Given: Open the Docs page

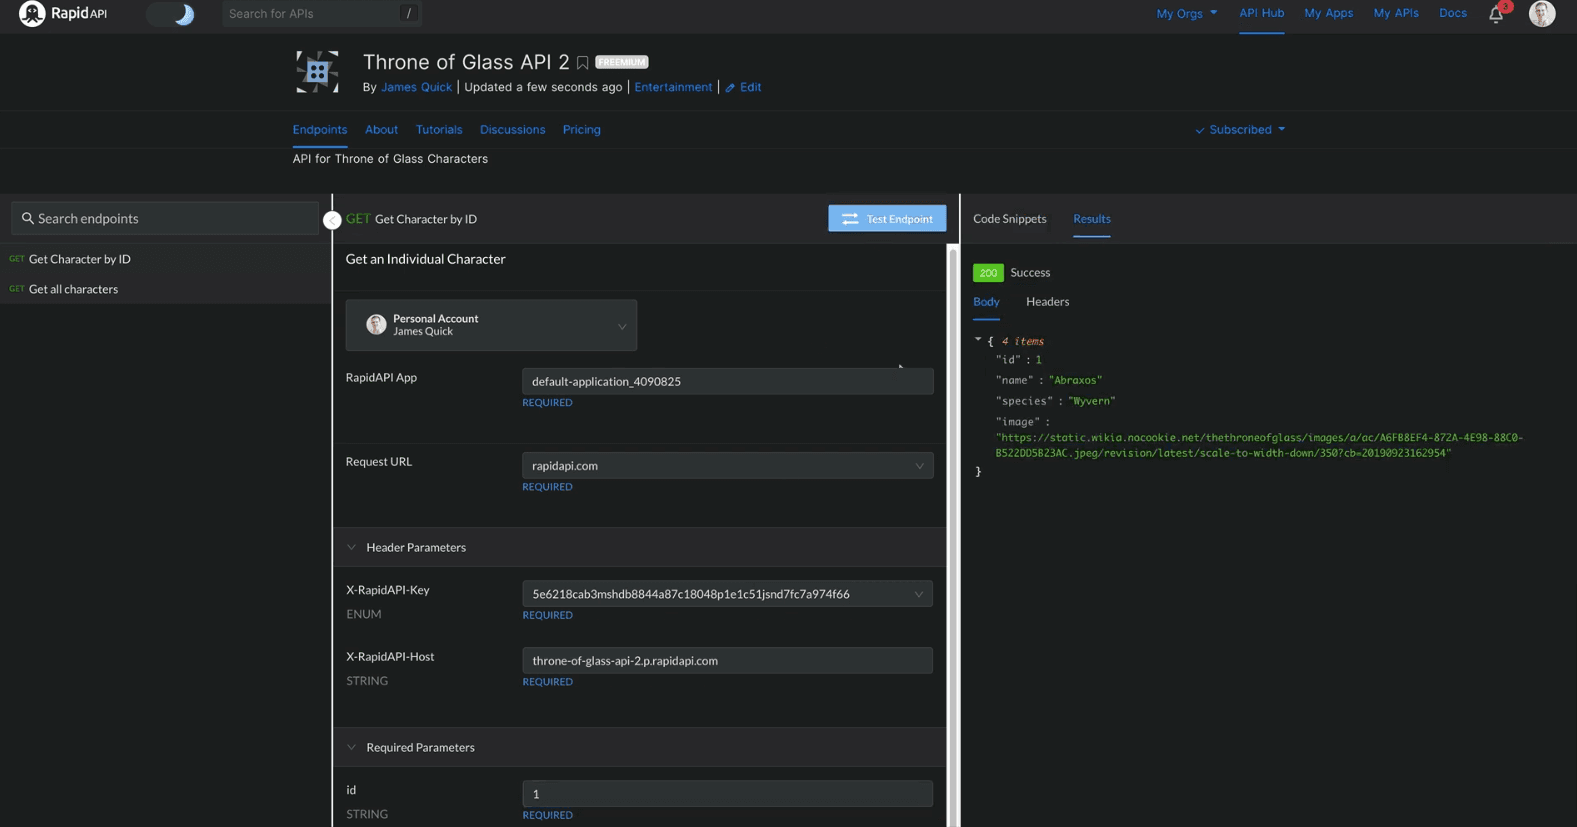Looking at the screenshot, I should [x=1452, y=13].
